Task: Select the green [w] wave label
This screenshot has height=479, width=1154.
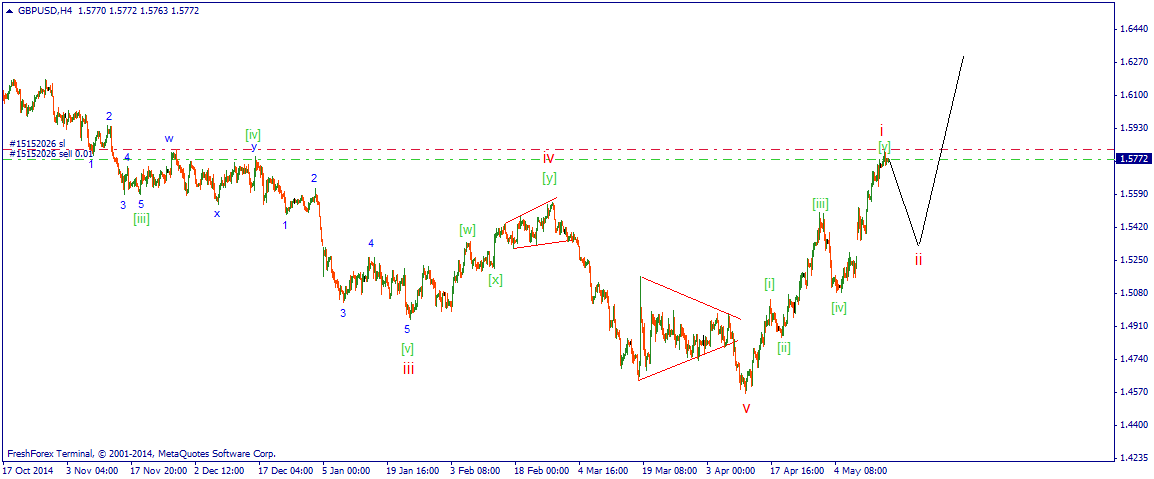Action: click(x=467, y=230)
